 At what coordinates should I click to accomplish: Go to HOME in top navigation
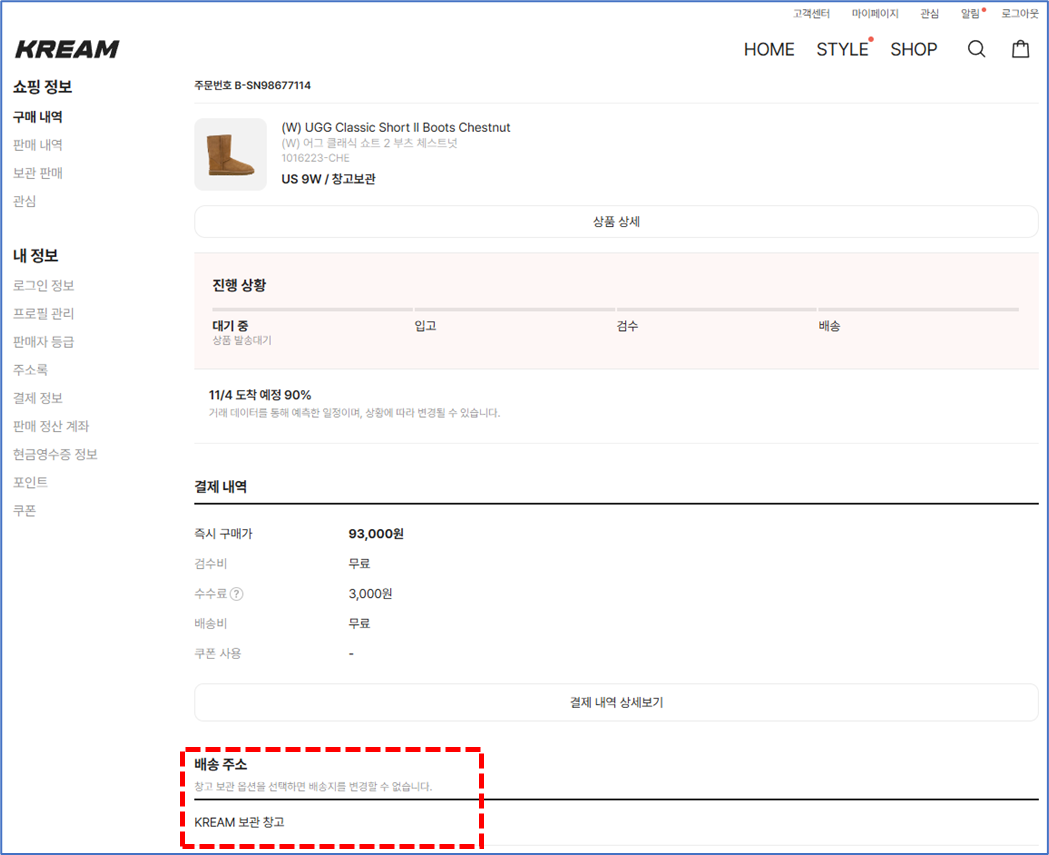(x=769, y=50)
